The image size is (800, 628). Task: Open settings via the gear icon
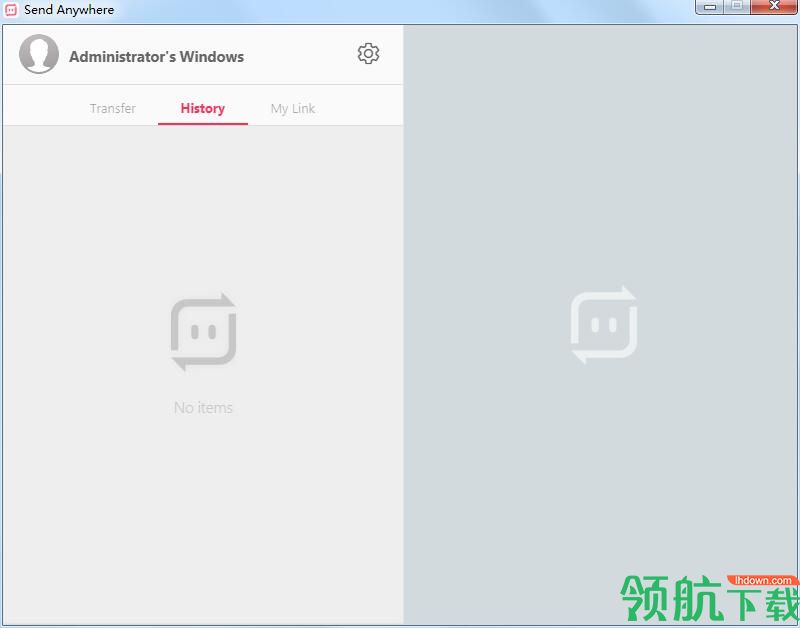click(368, 54)
